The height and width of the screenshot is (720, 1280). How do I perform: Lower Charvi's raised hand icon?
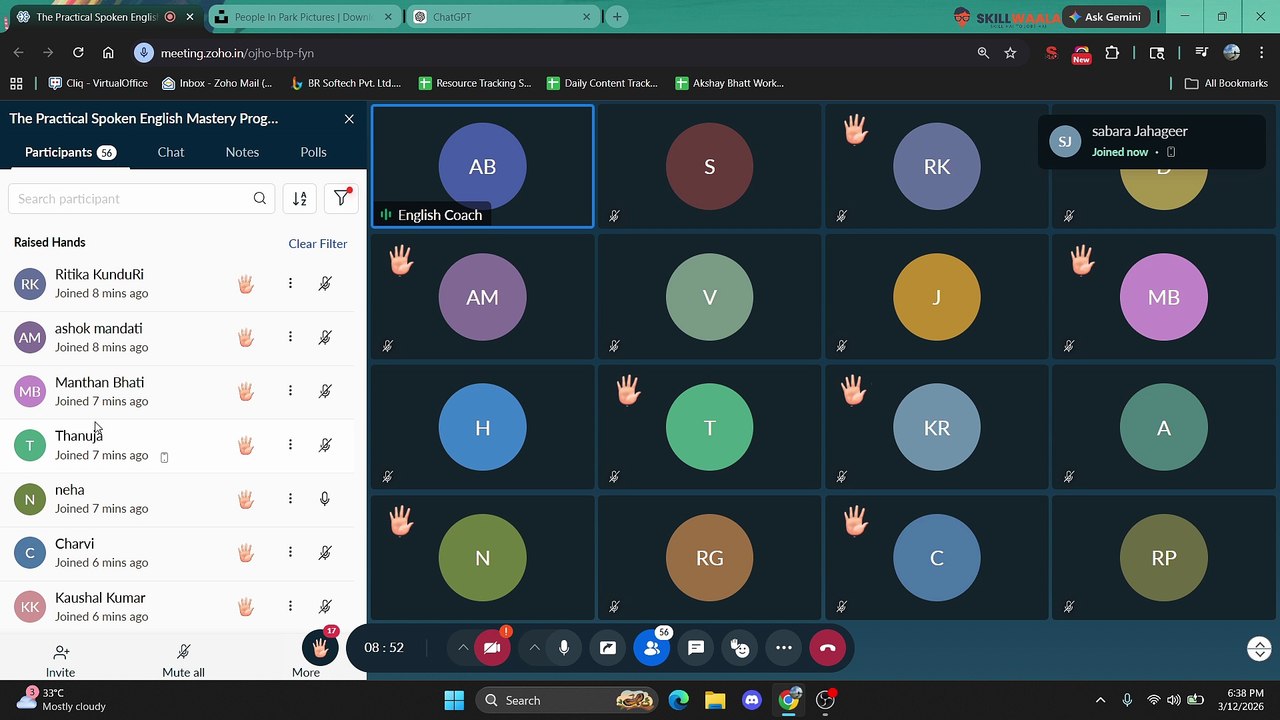[246, 553]
